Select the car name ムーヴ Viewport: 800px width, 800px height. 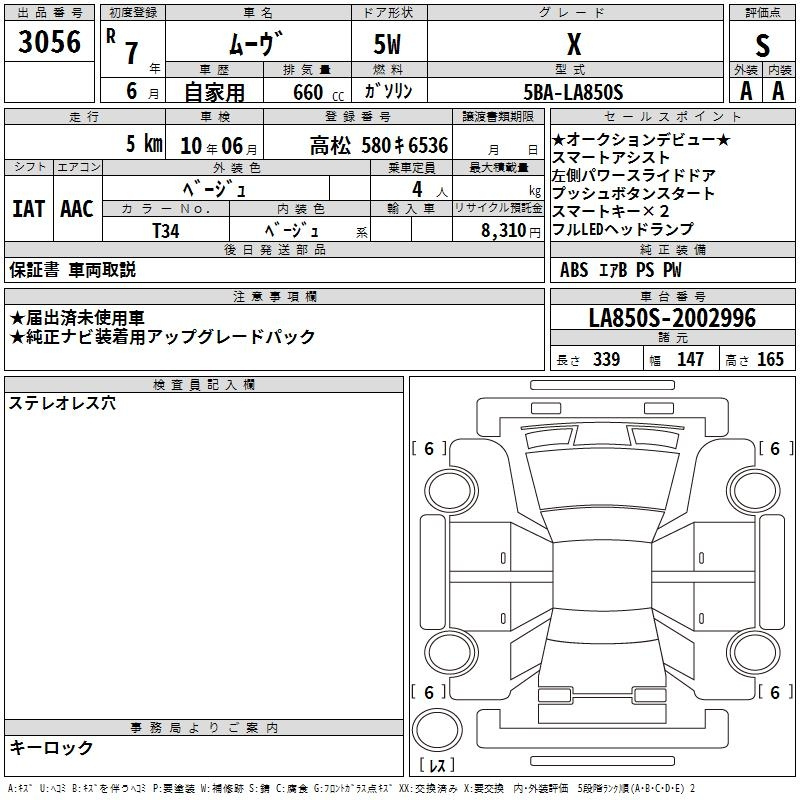coord(257,43)
